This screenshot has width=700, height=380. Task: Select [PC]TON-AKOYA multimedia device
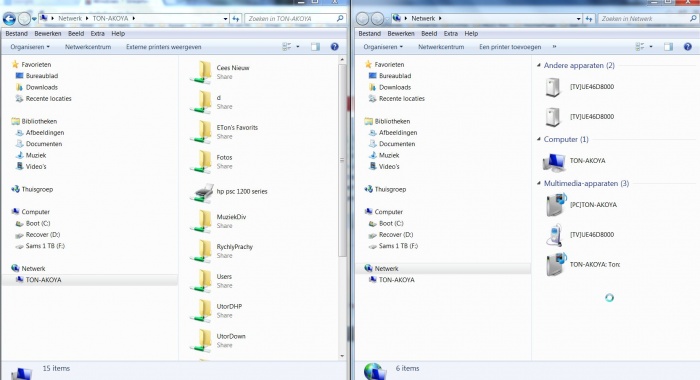click(581, 205)
